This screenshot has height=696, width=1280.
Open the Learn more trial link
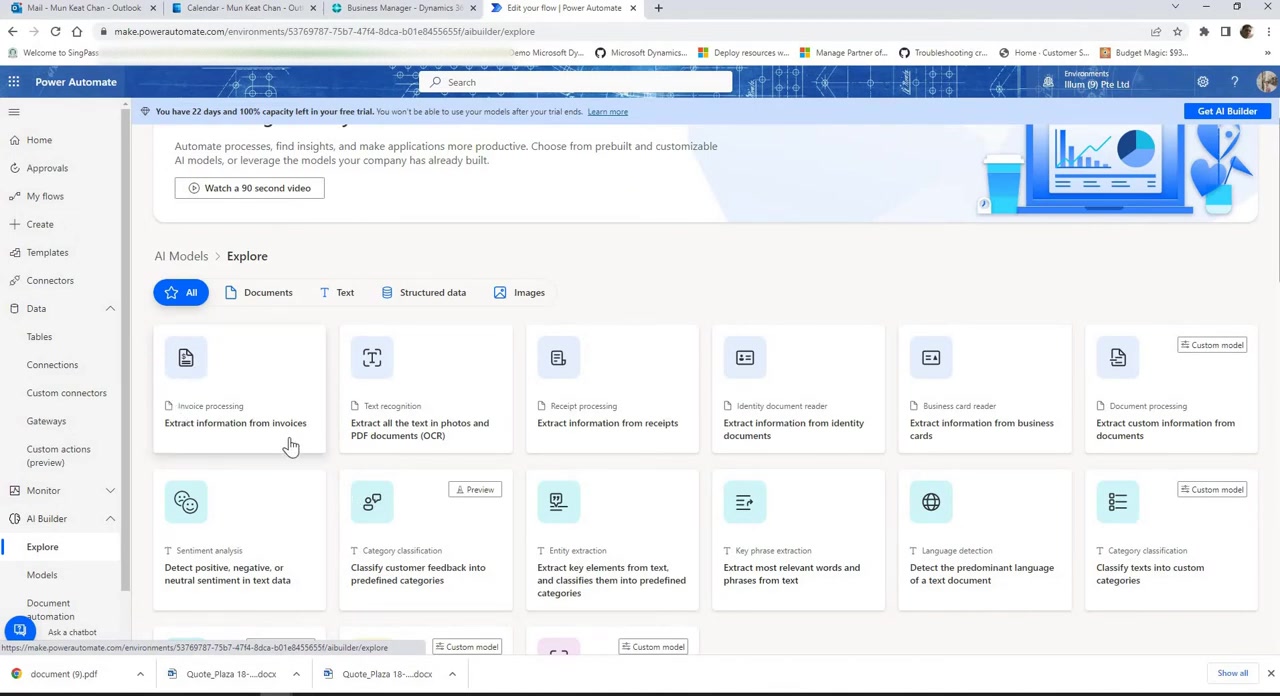click(x=607, y=112)
